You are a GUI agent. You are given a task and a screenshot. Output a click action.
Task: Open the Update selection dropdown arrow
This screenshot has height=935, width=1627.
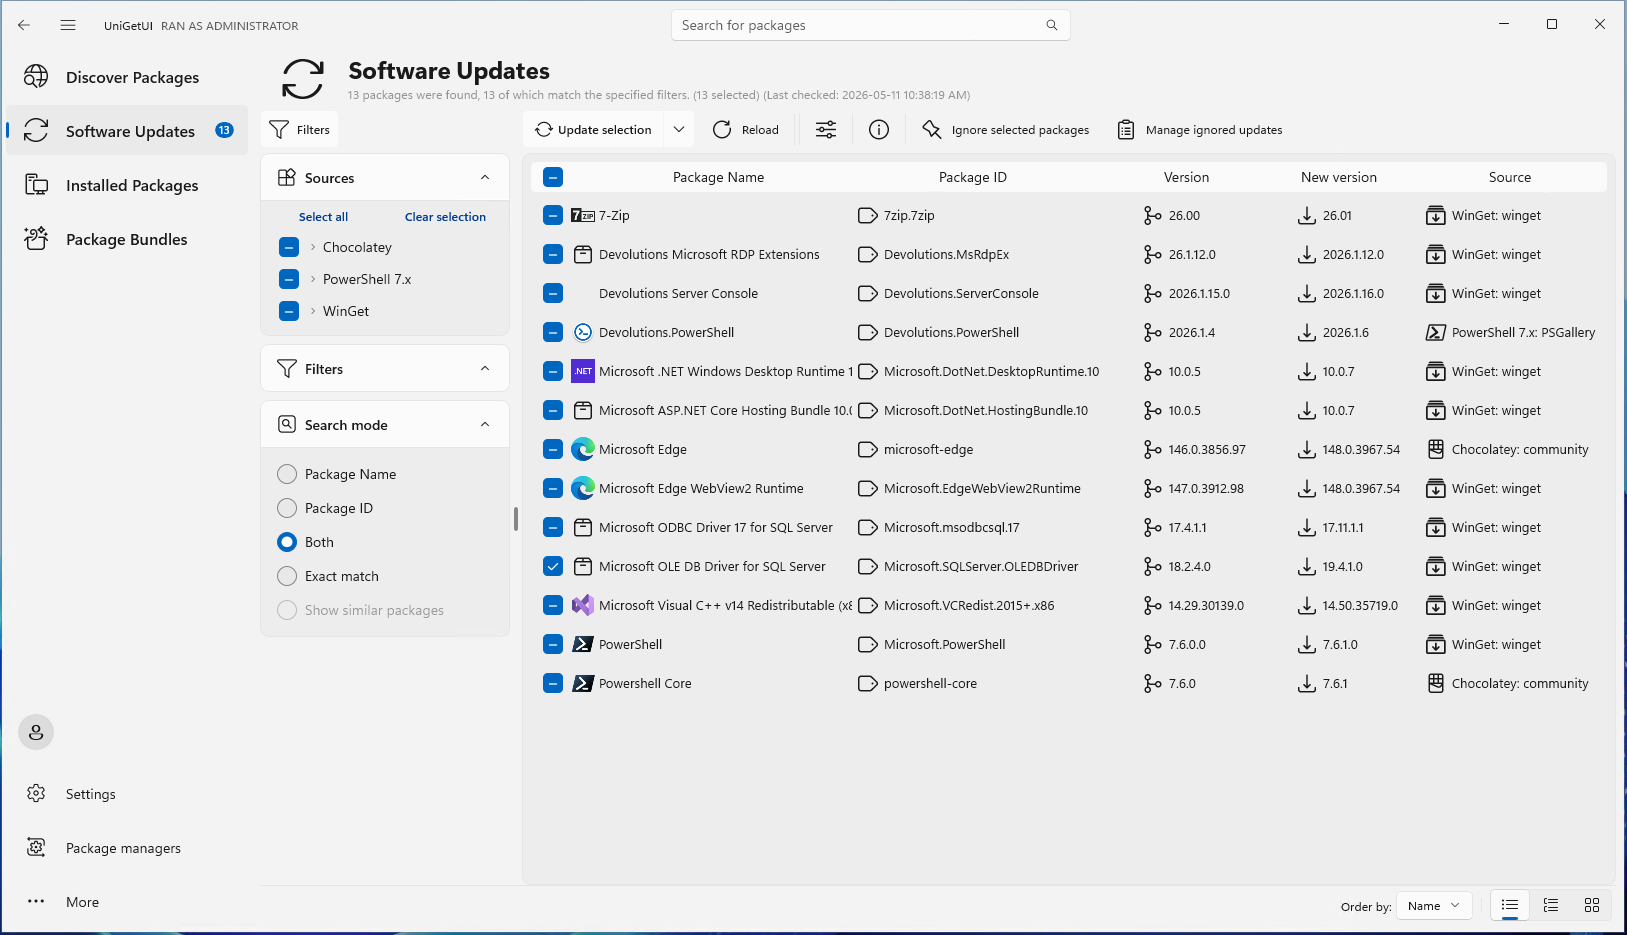coord(679,130)
